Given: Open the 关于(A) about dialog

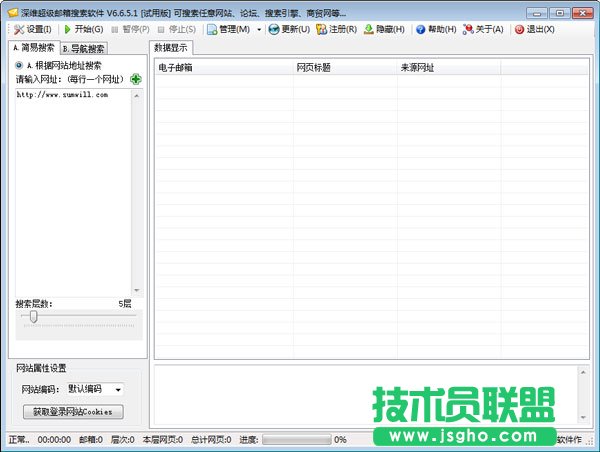Looking at the screenshot, I should [x=483, y=29].
